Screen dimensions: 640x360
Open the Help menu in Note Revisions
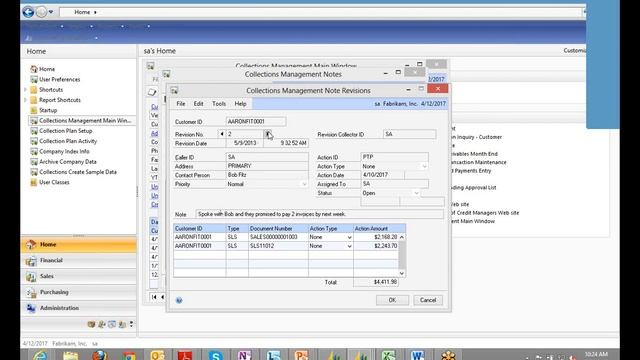tap(240, 104)
